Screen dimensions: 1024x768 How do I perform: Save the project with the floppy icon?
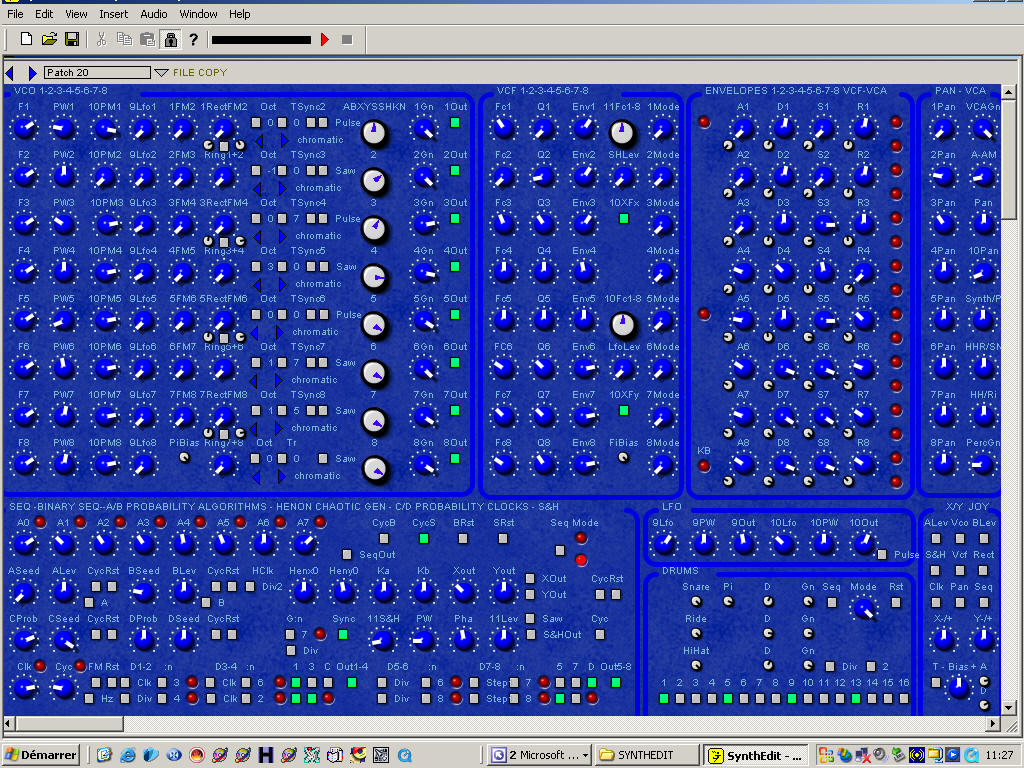[72, 39]
